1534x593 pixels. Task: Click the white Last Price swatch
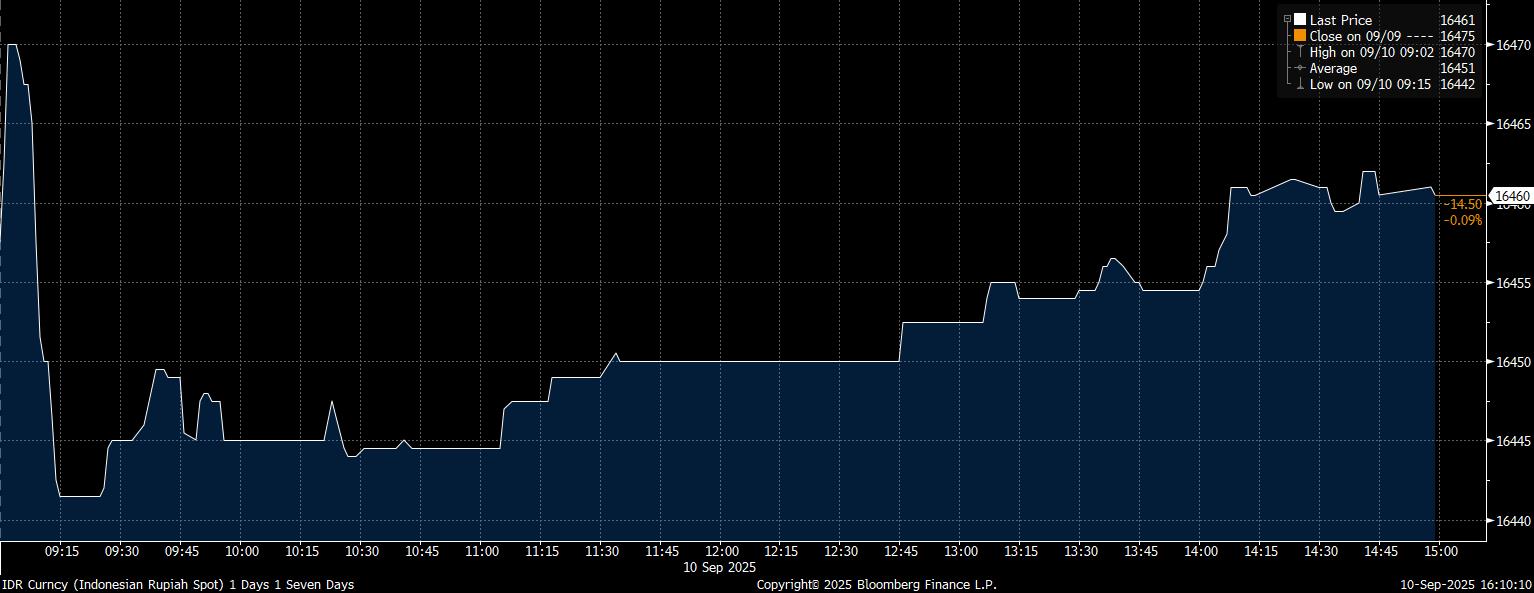tap(1300, 20)
